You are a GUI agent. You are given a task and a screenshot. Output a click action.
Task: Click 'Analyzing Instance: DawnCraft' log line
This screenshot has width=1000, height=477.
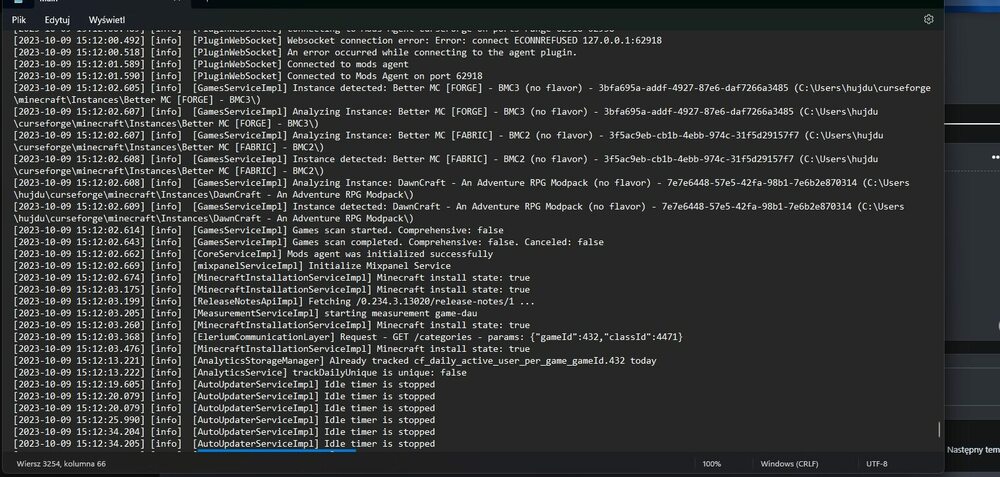[x=462, y=188]
